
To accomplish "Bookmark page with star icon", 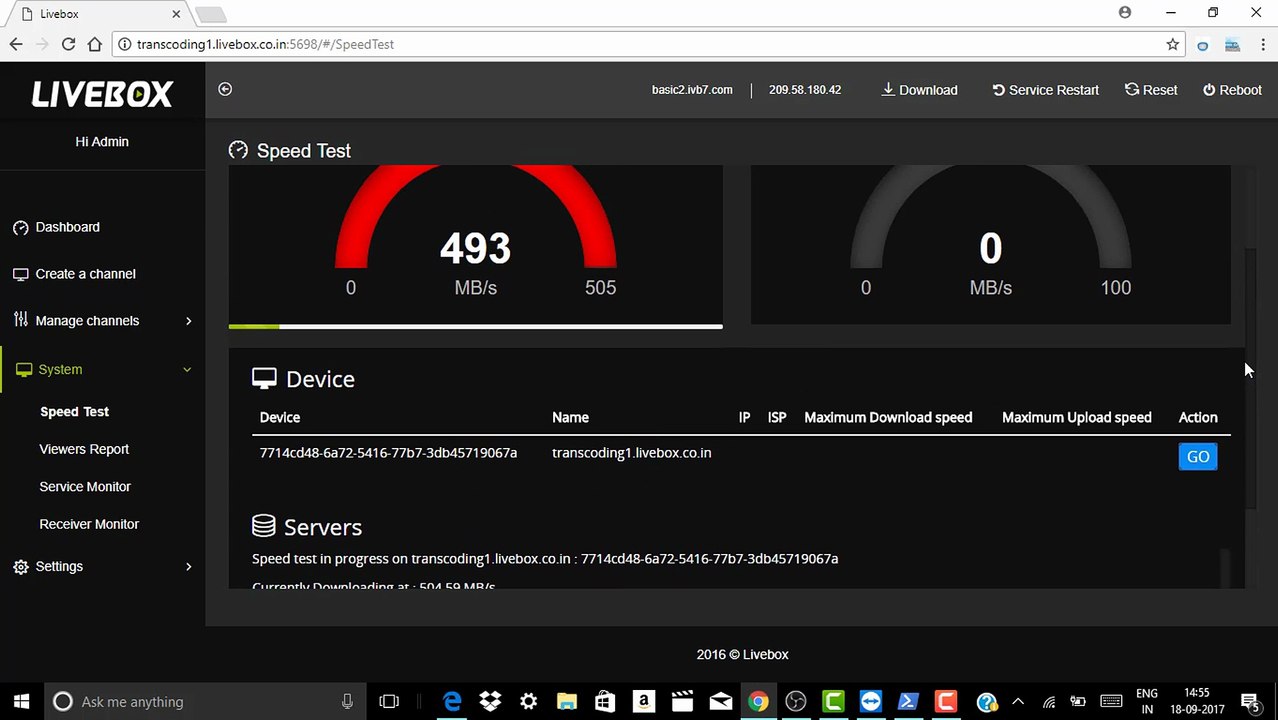I will coord(1172,44).
